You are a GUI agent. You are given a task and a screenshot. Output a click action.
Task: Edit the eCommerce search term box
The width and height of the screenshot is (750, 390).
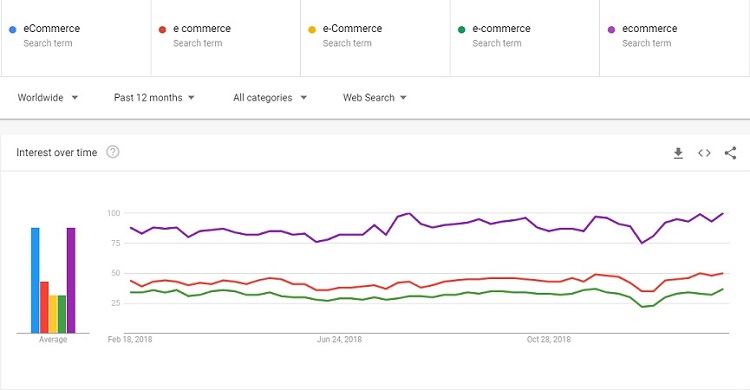tap(76, 38)
